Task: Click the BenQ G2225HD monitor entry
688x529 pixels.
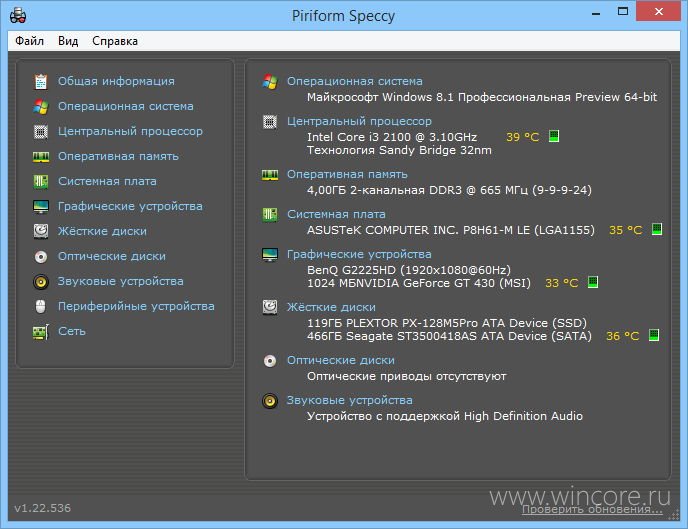Action: click(x=408, y=270)
